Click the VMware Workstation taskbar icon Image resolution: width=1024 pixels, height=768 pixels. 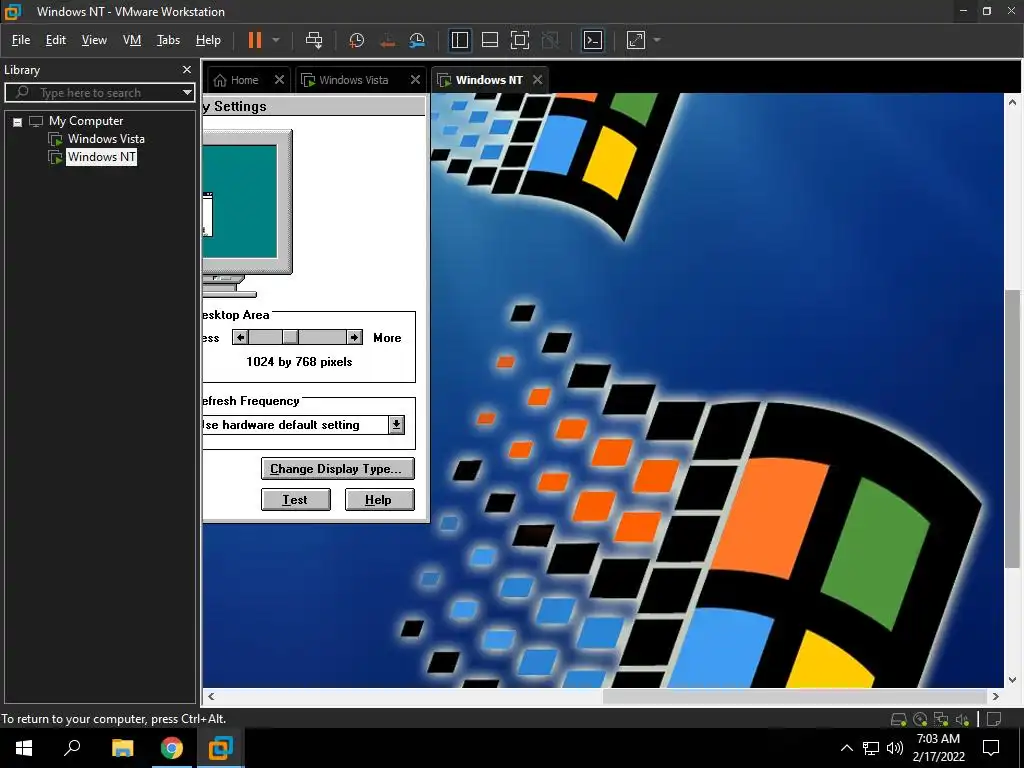(221, 748)
